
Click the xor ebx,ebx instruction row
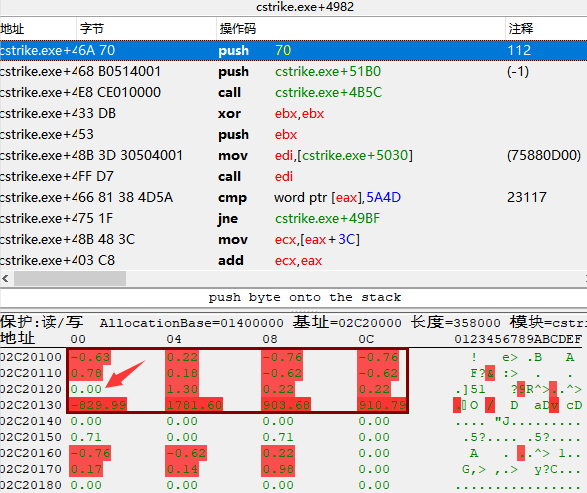[x=294, y=113]
